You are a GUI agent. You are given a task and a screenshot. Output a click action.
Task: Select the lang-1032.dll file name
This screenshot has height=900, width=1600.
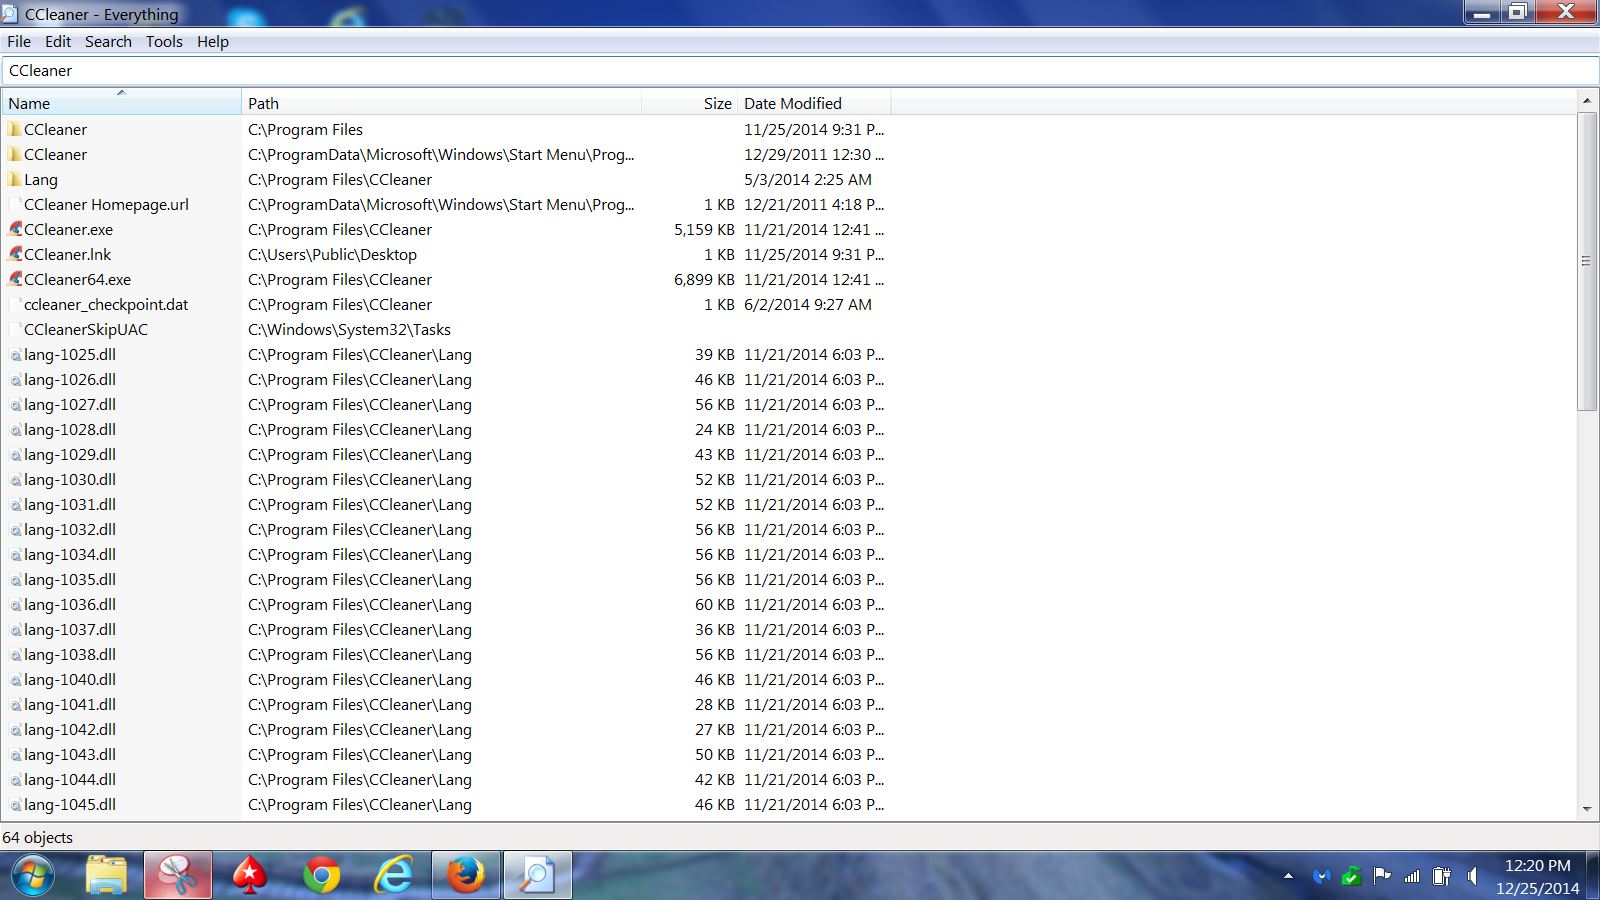point(70,529)
